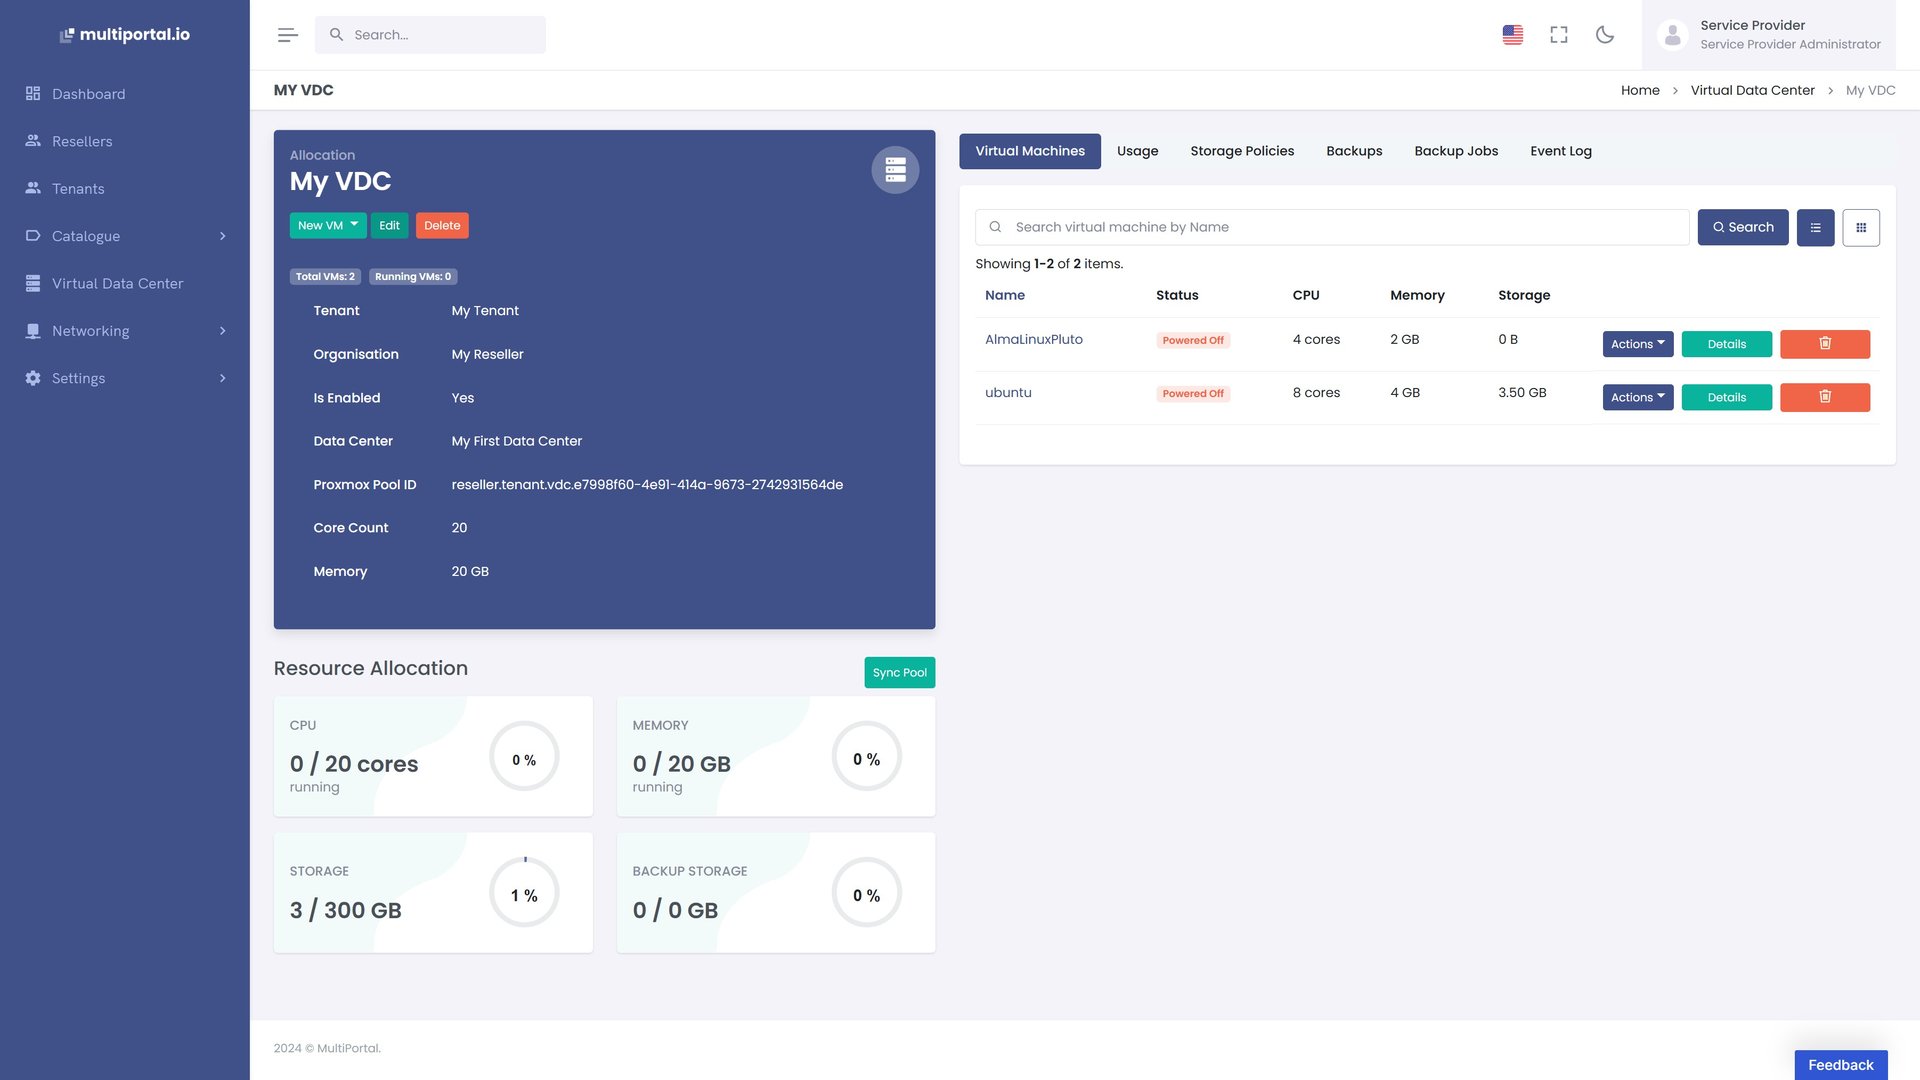The height and width of the screenshot is (1080, 1920).
Task: Open the Backup Jobs tab
Action: (x=1455, y=151)
